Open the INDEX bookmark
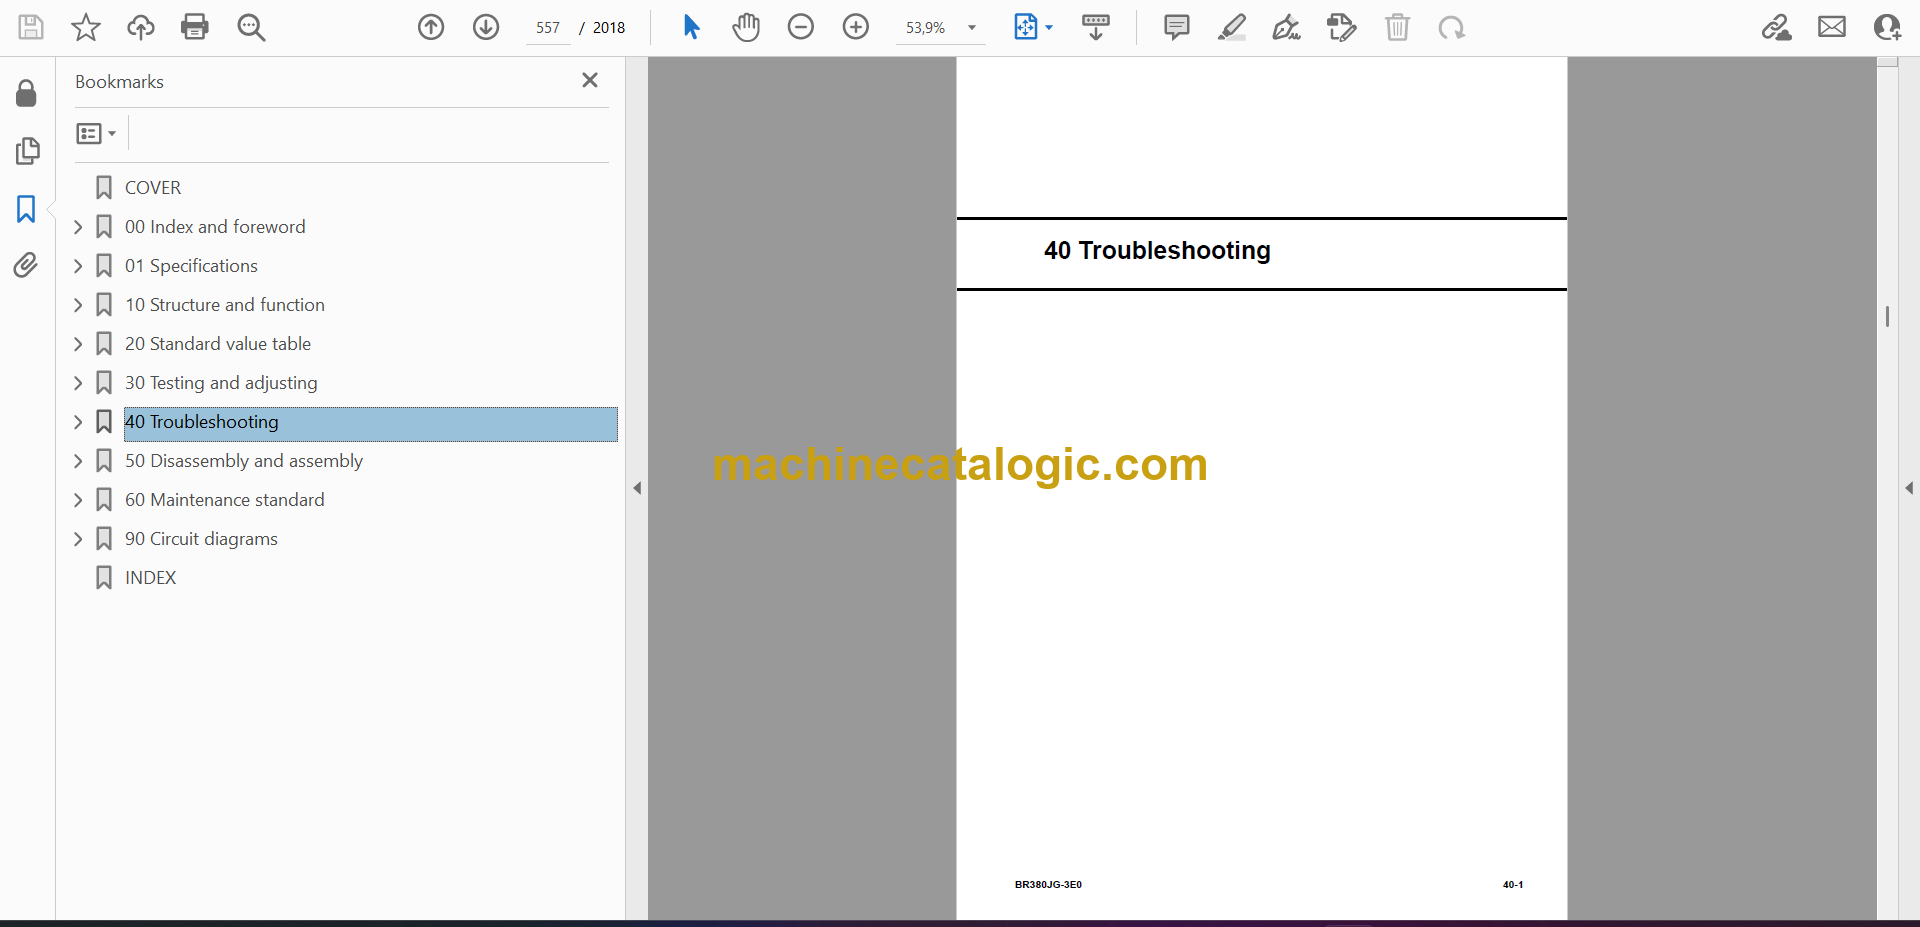The height and width of the screenshot is (927, 1920). tap(150, 578)
